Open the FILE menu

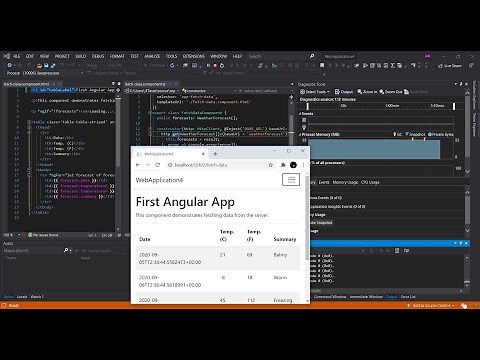(16, 56)
